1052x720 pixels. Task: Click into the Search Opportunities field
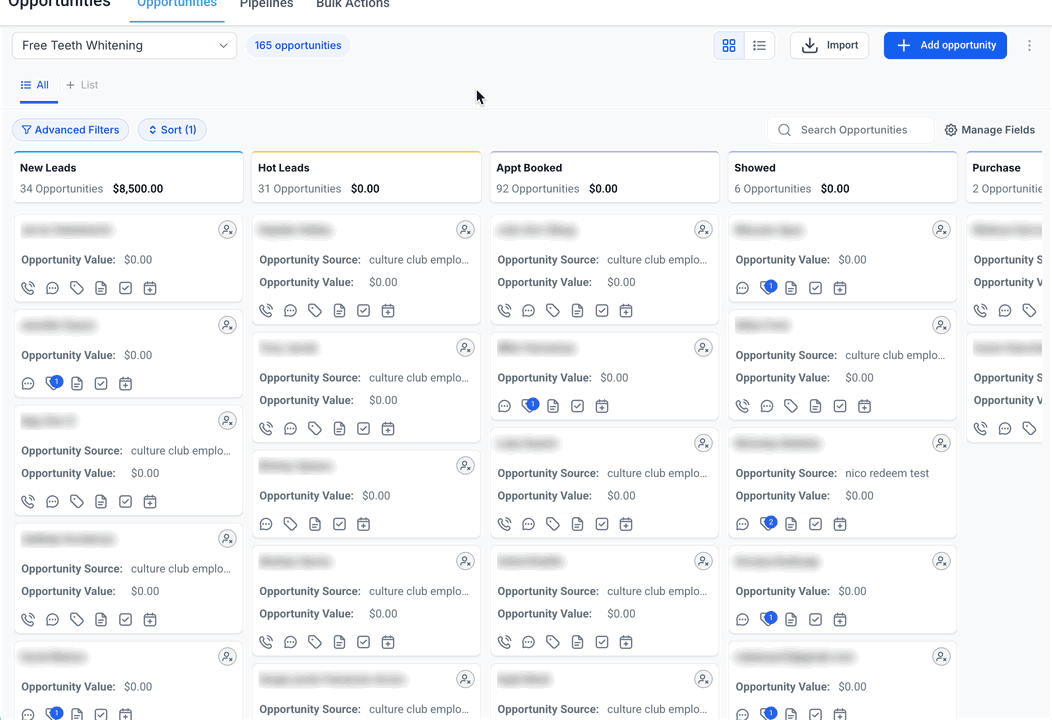pos(853,130)
